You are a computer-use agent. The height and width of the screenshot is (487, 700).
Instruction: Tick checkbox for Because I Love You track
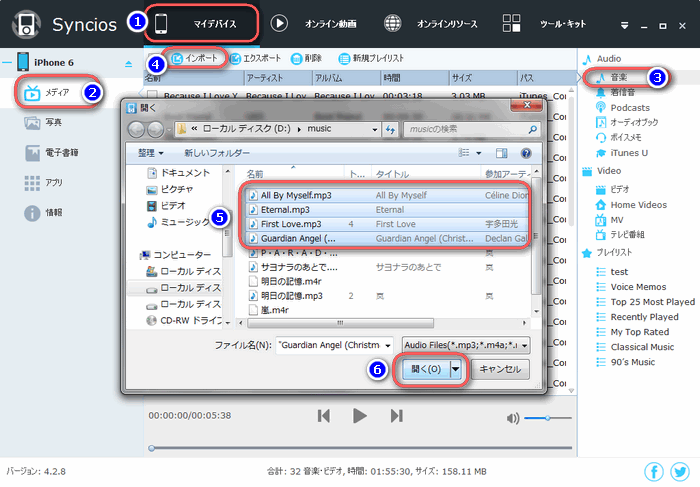pos(153,95)
